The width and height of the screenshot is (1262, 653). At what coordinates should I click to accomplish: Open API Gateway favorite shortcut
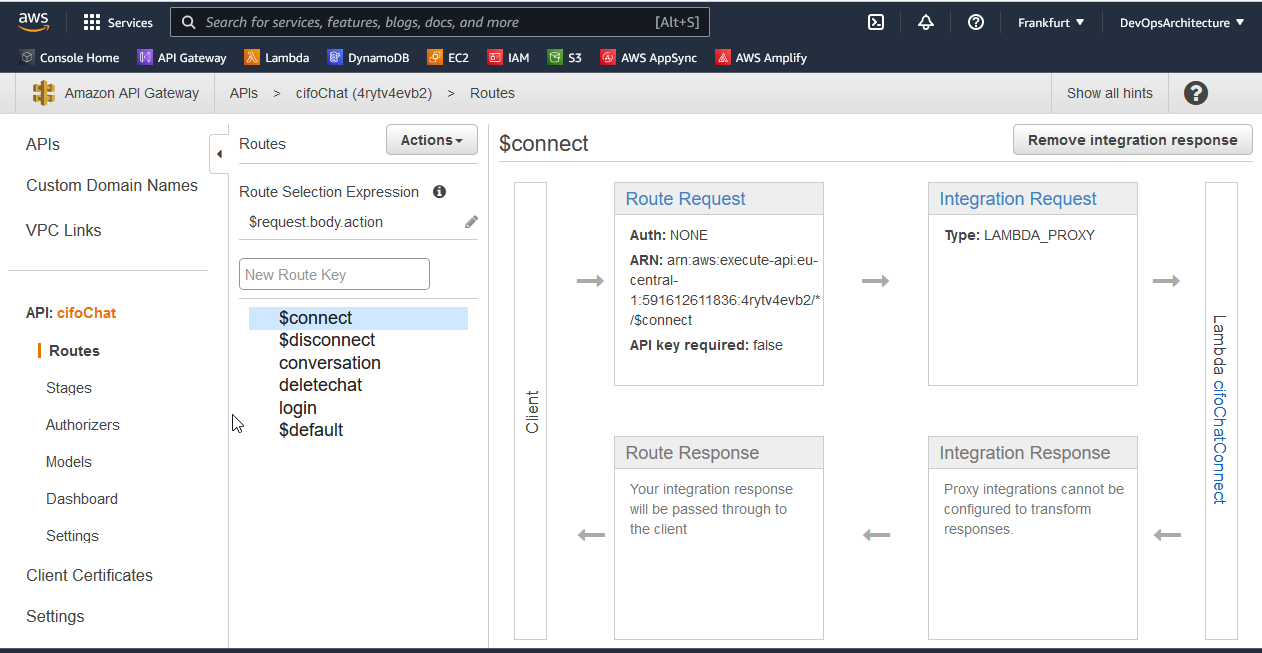[x=182, y=58]
